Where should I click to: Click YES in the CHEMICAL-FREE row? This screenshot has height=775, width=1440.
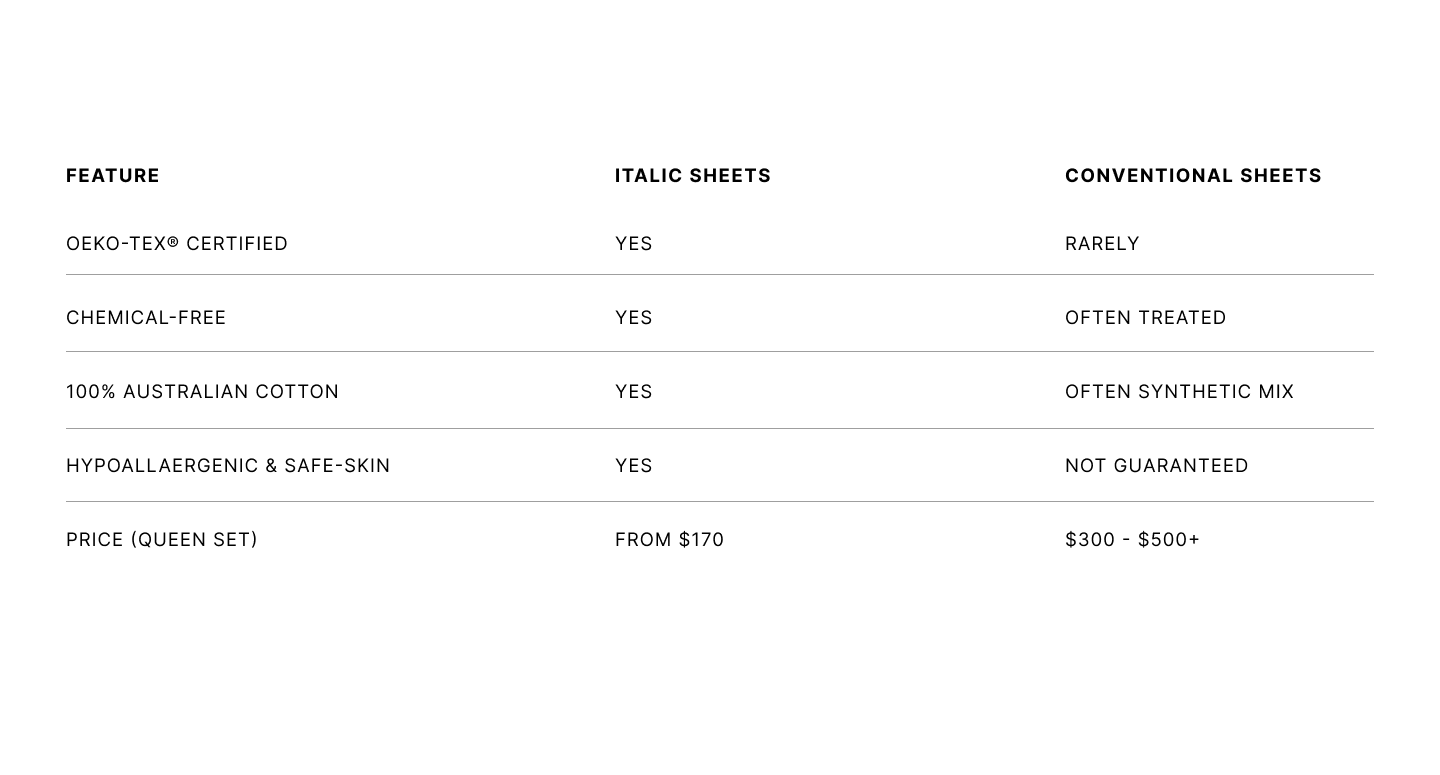point(634,318)
